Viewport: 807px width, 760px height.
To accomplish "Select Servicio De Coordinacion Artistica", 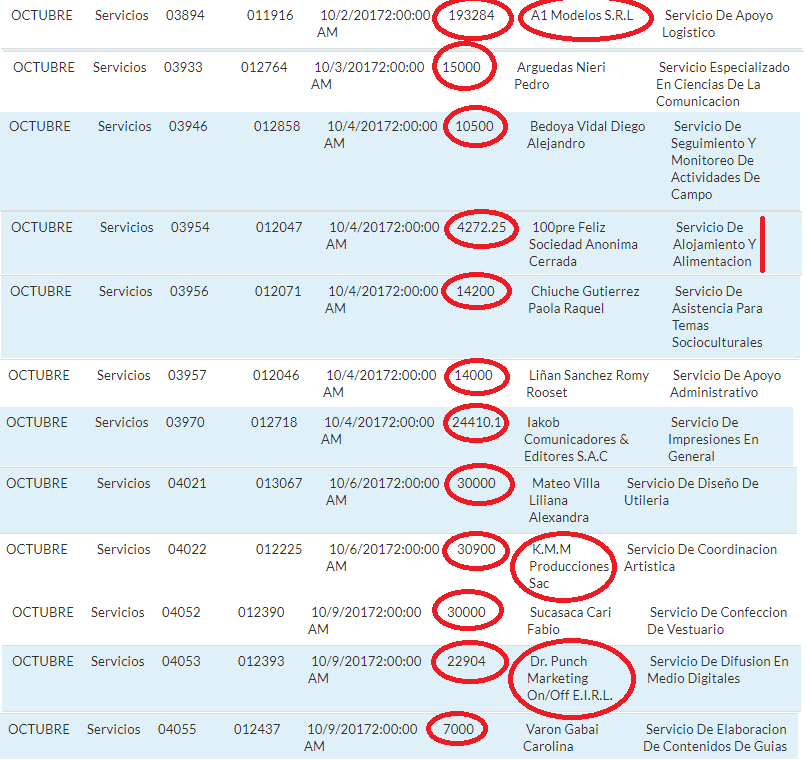I will coord(700,558).
